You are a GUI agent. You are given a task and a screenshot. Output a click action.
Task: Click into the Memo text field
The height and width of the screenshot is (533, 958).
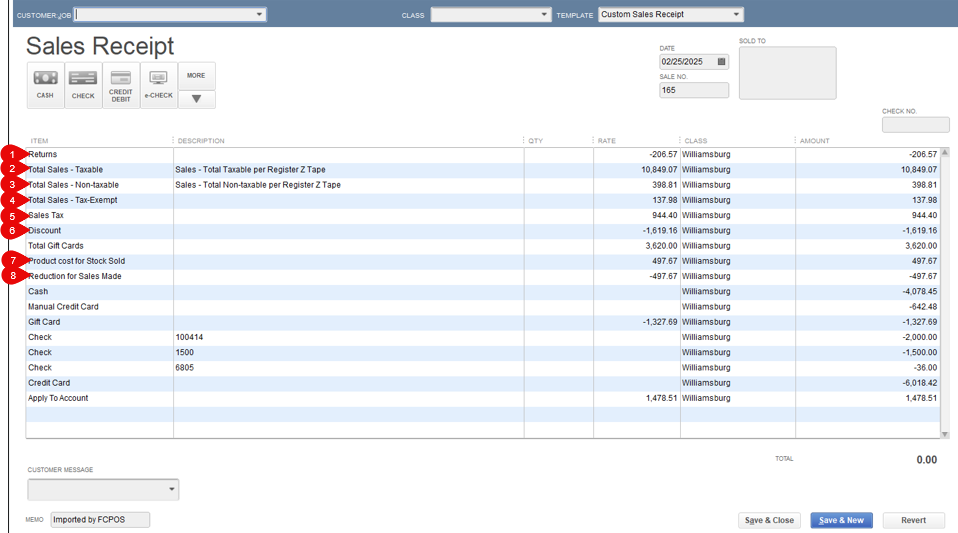coord(100,519)
